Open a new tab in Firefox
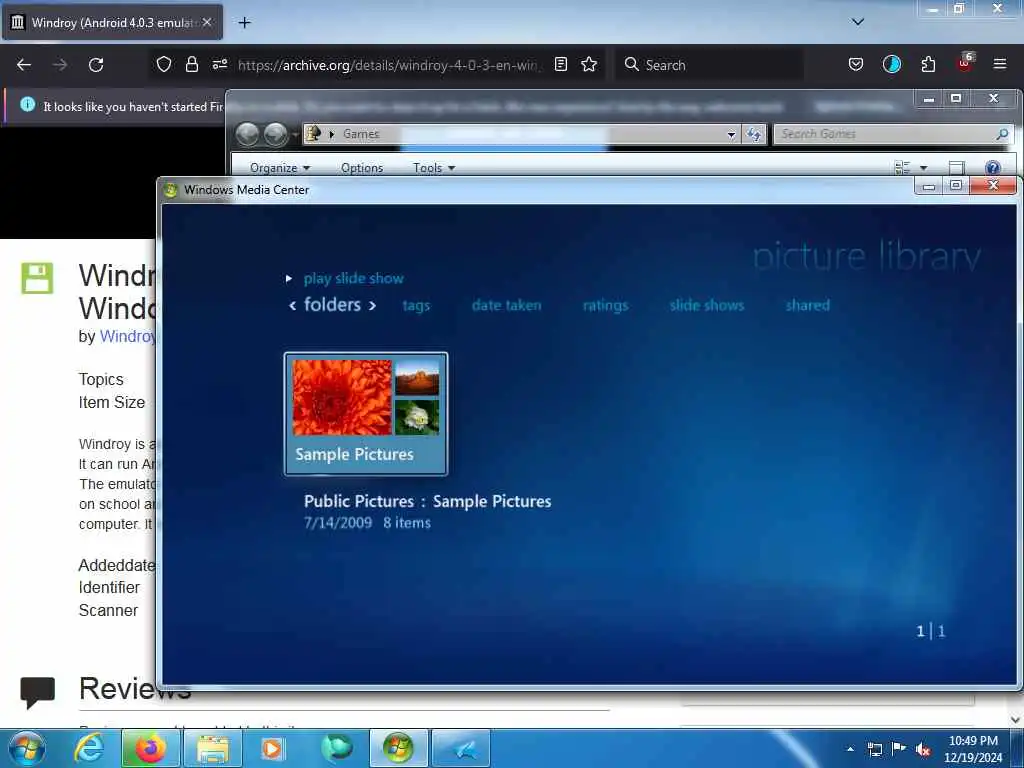Image resolution: width=1024 pixels, height=768 pixels. 244,23
